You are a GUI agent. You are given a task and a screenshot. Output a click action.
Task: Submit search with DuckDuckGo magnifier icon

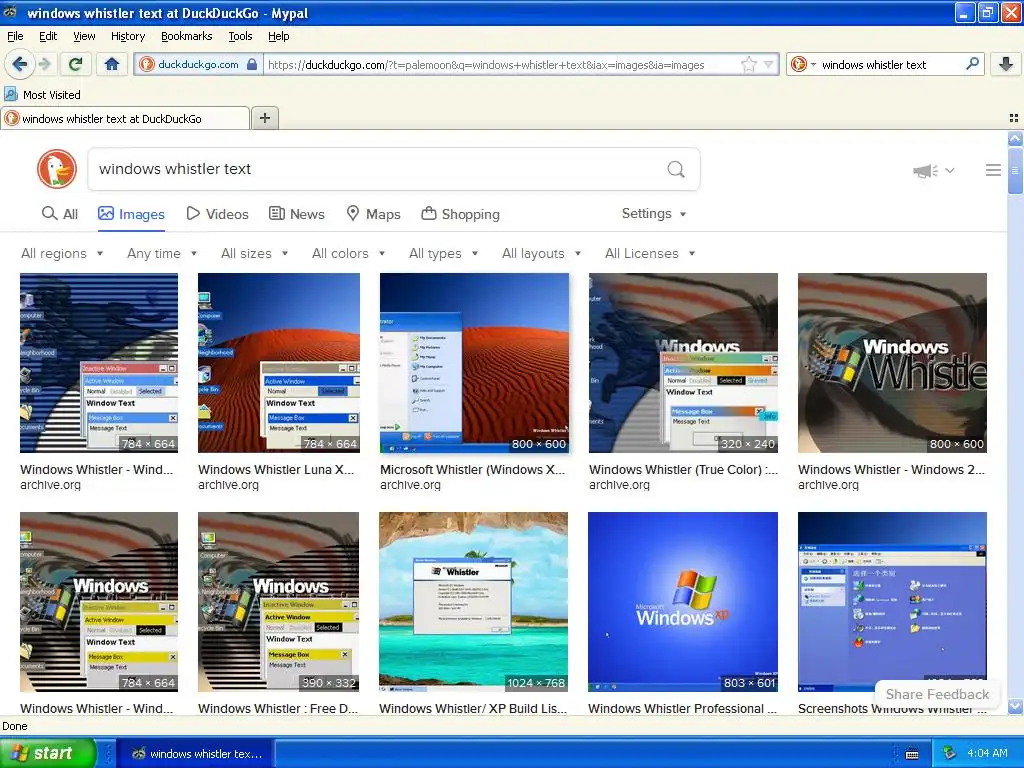676,169
